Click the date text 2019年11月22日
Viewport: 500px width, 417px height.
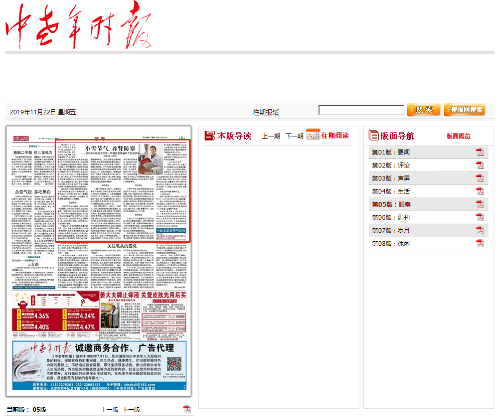[x=32, y=112]
